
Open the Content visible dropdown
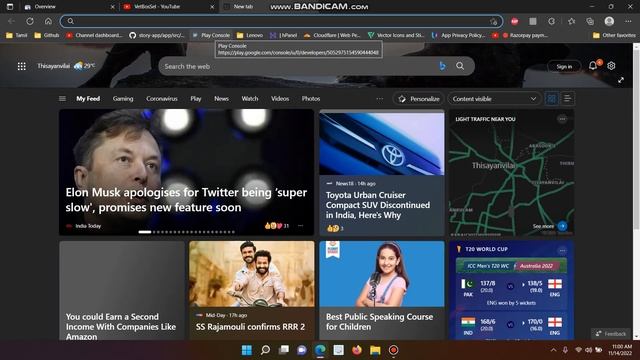click(494, 99)
